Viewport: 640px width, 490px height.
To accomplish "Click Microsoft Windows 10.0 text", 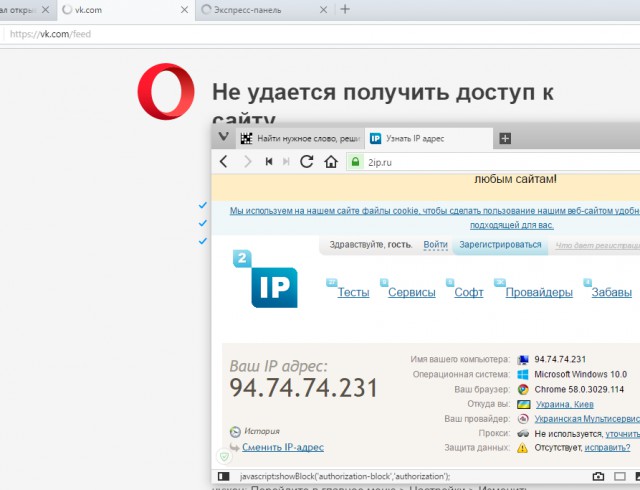I will pos(580,374).
